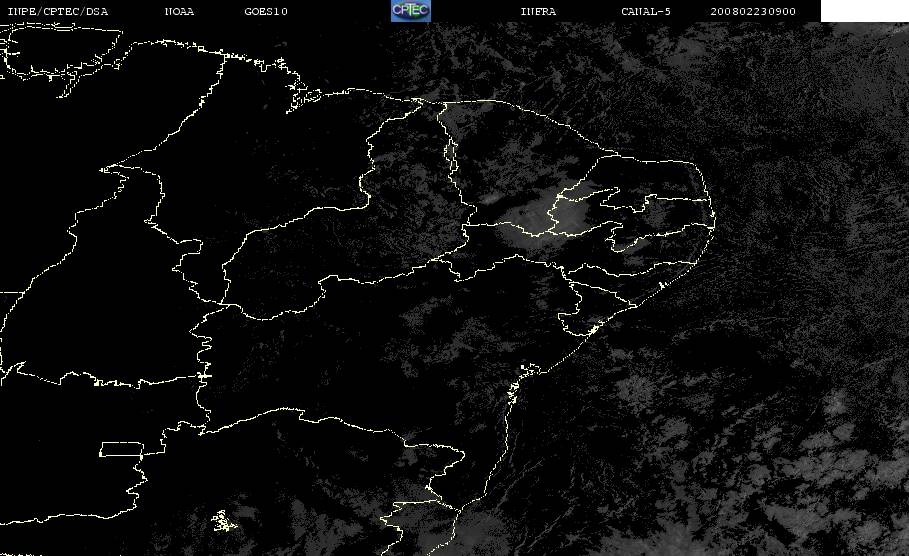This screenshot has height=556, width=909.
Task: Select the GOES10 satellite label
Action: pos(266,12)
